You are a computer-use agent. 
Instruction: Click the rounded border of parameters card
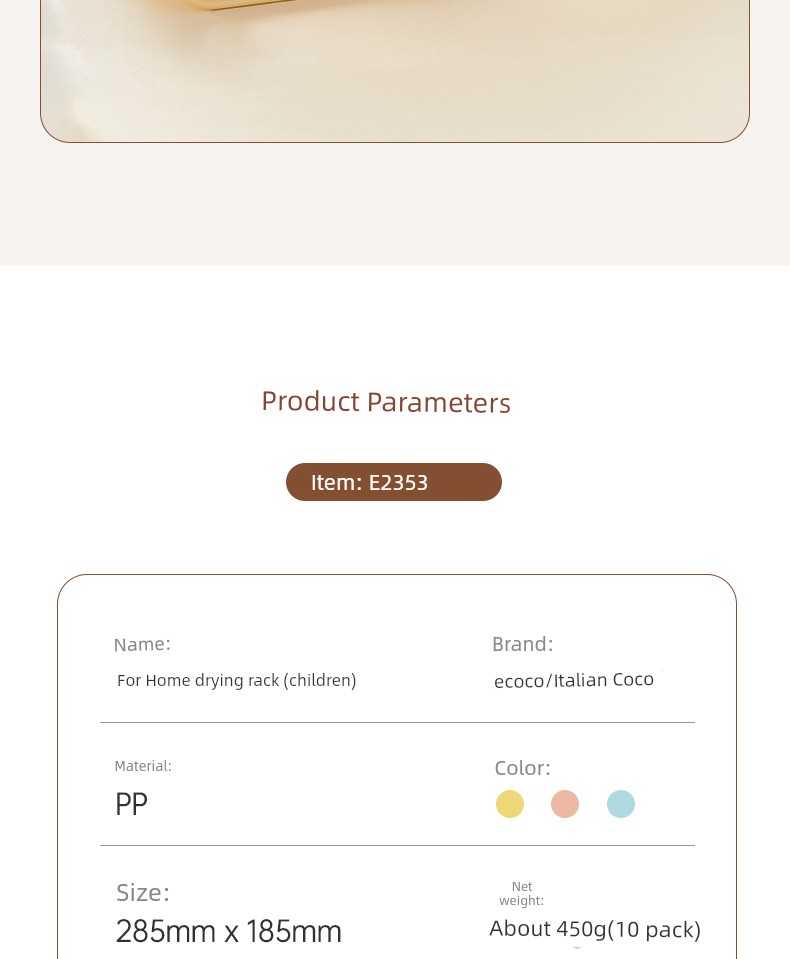[397, 575]
